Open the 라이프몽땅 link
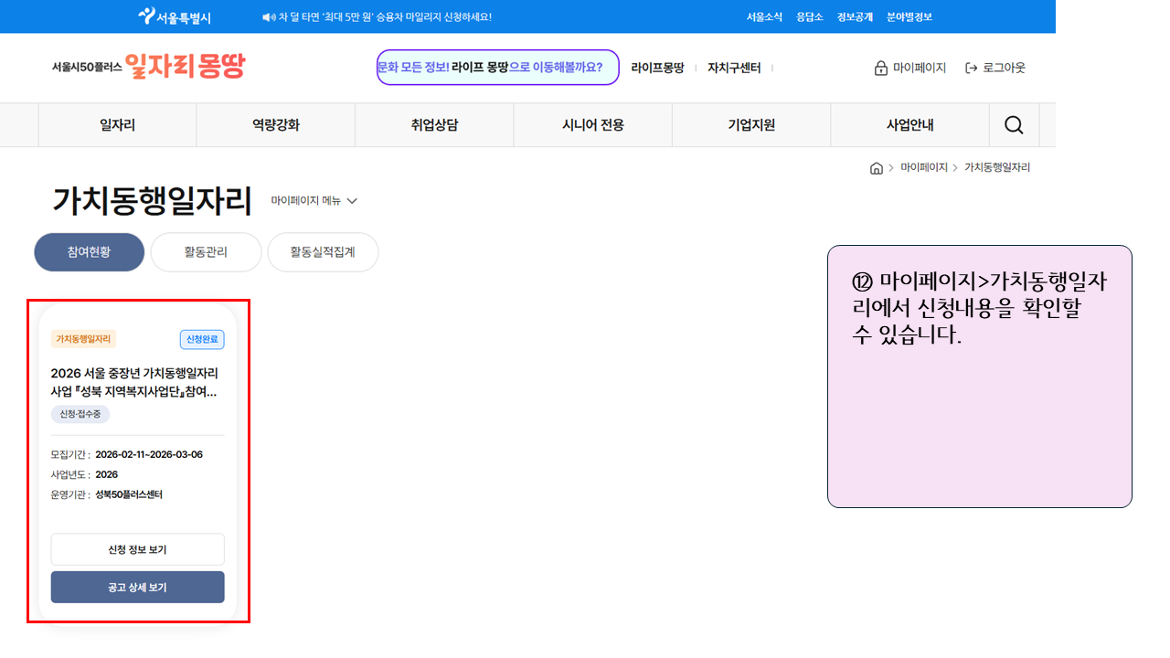Image resolution: width=1170 pixels, height=658 pixels. click(657, 68)
